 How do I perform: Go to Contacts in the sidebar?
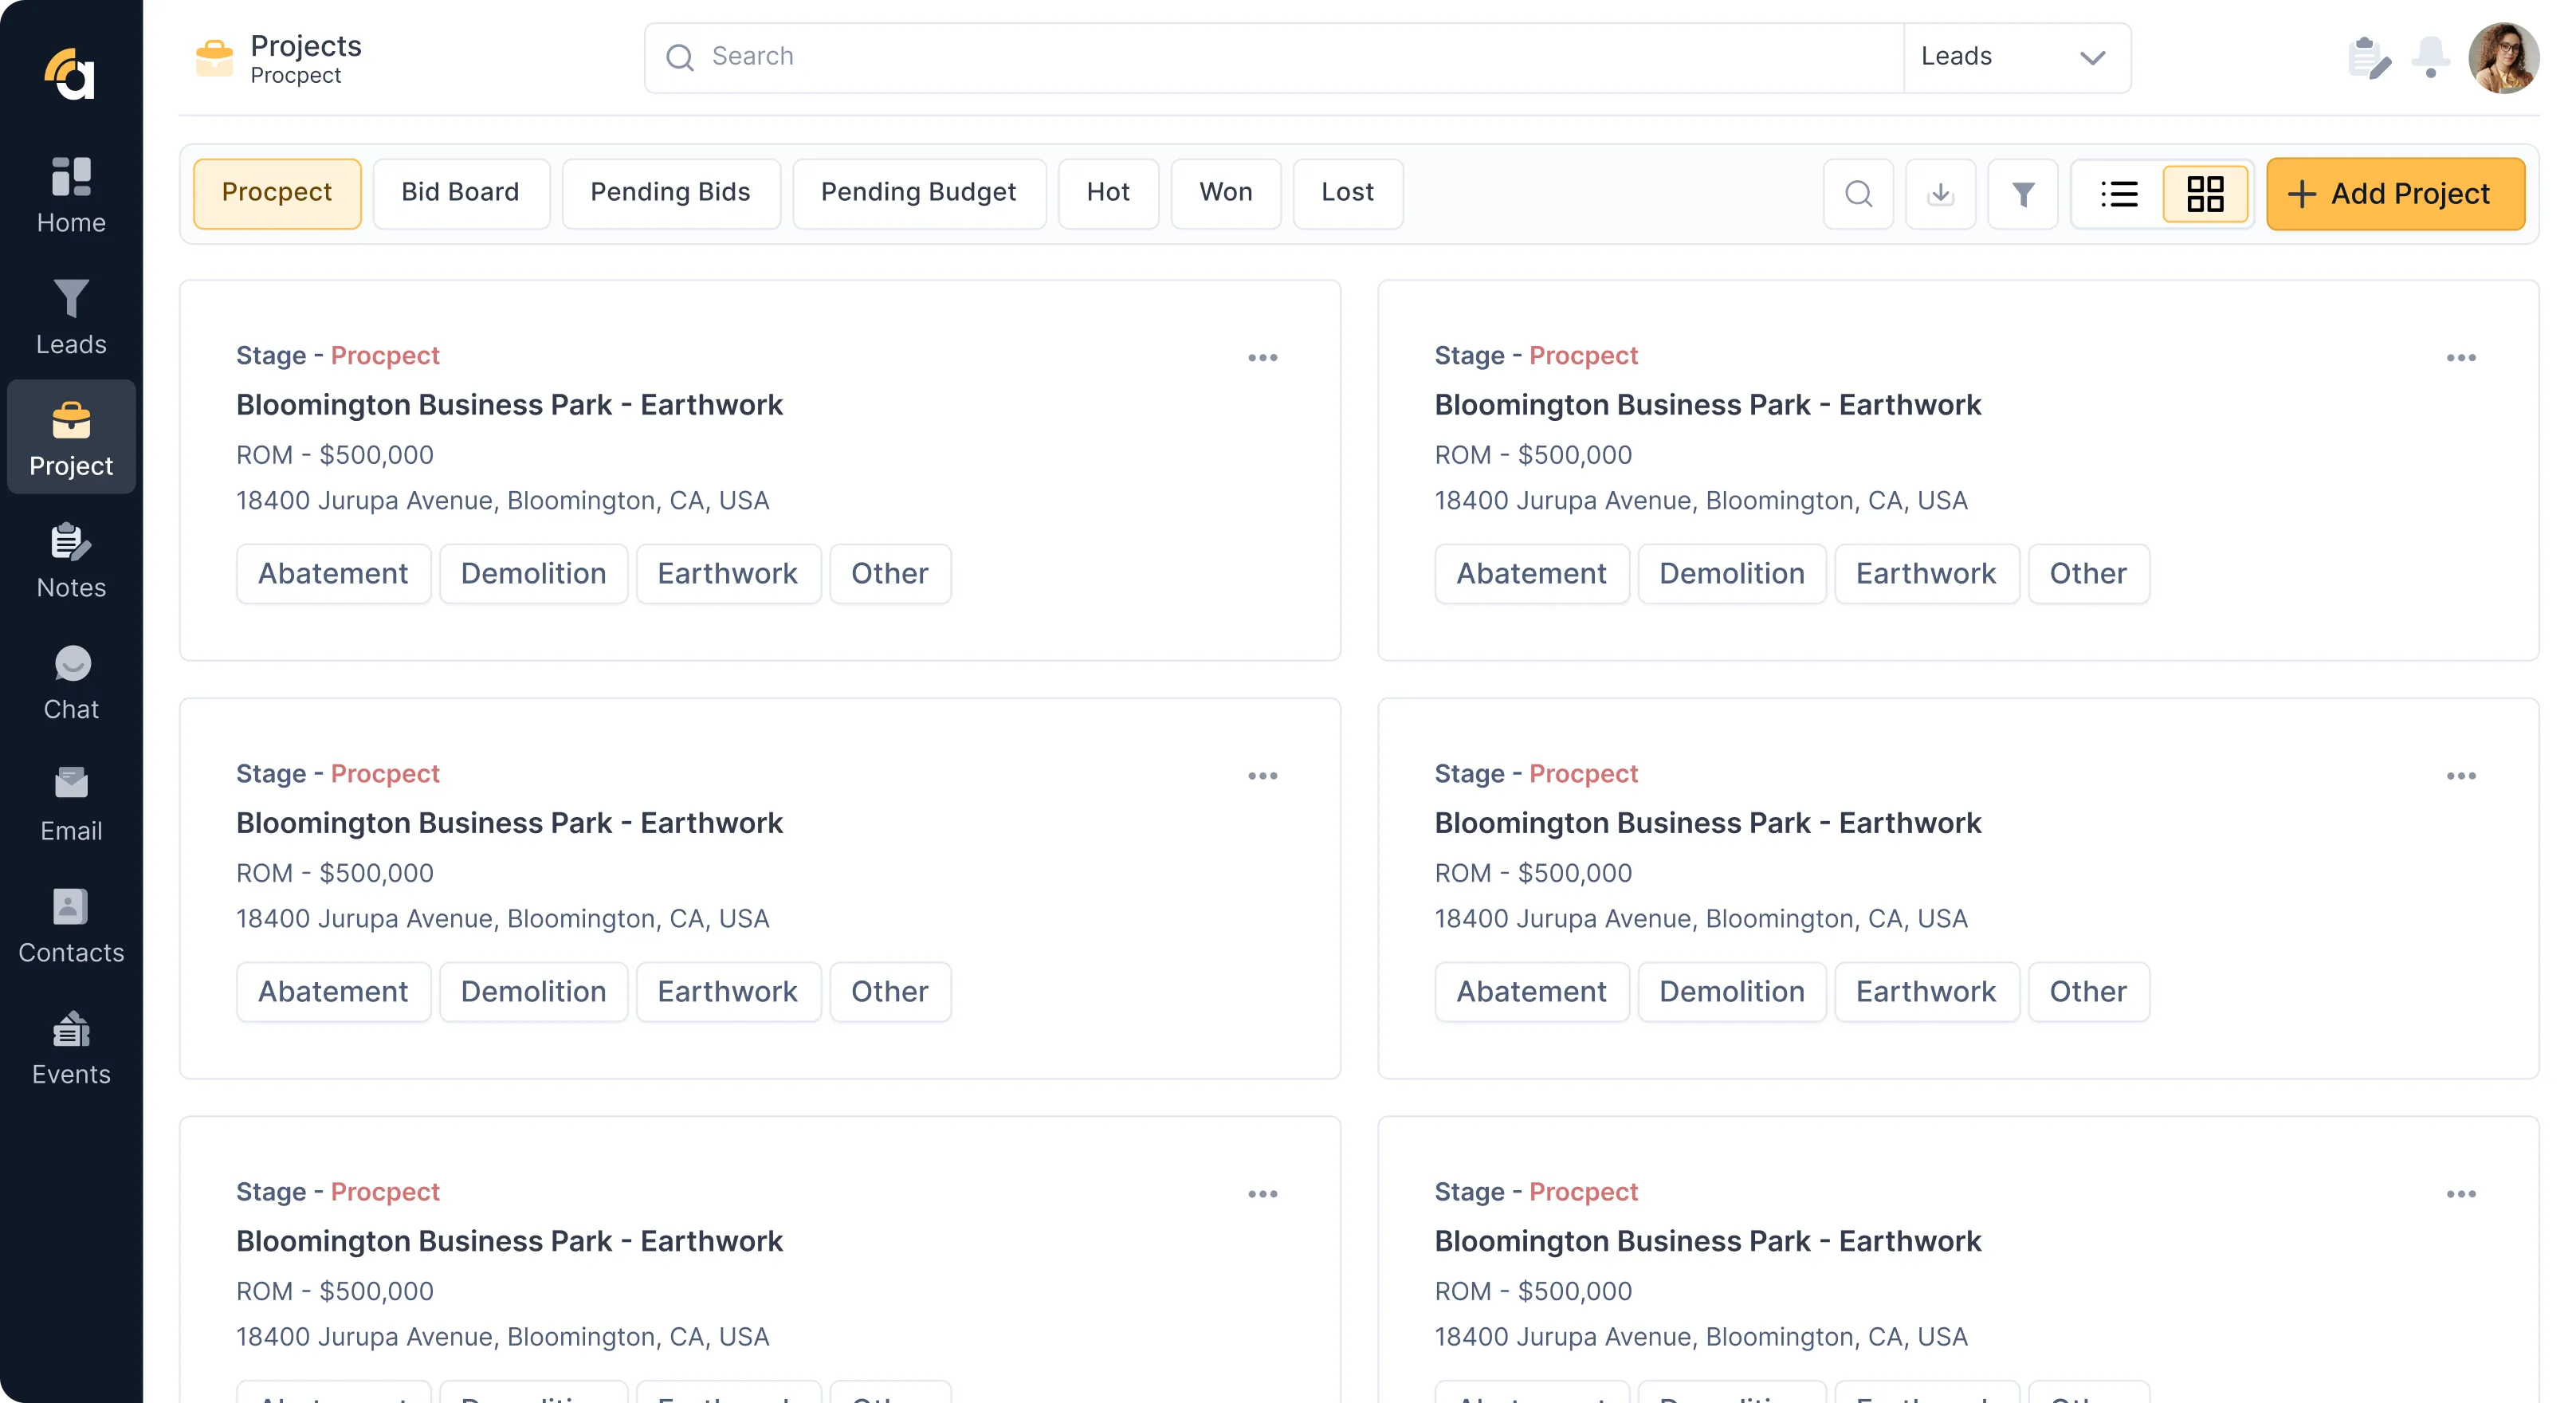71,925
